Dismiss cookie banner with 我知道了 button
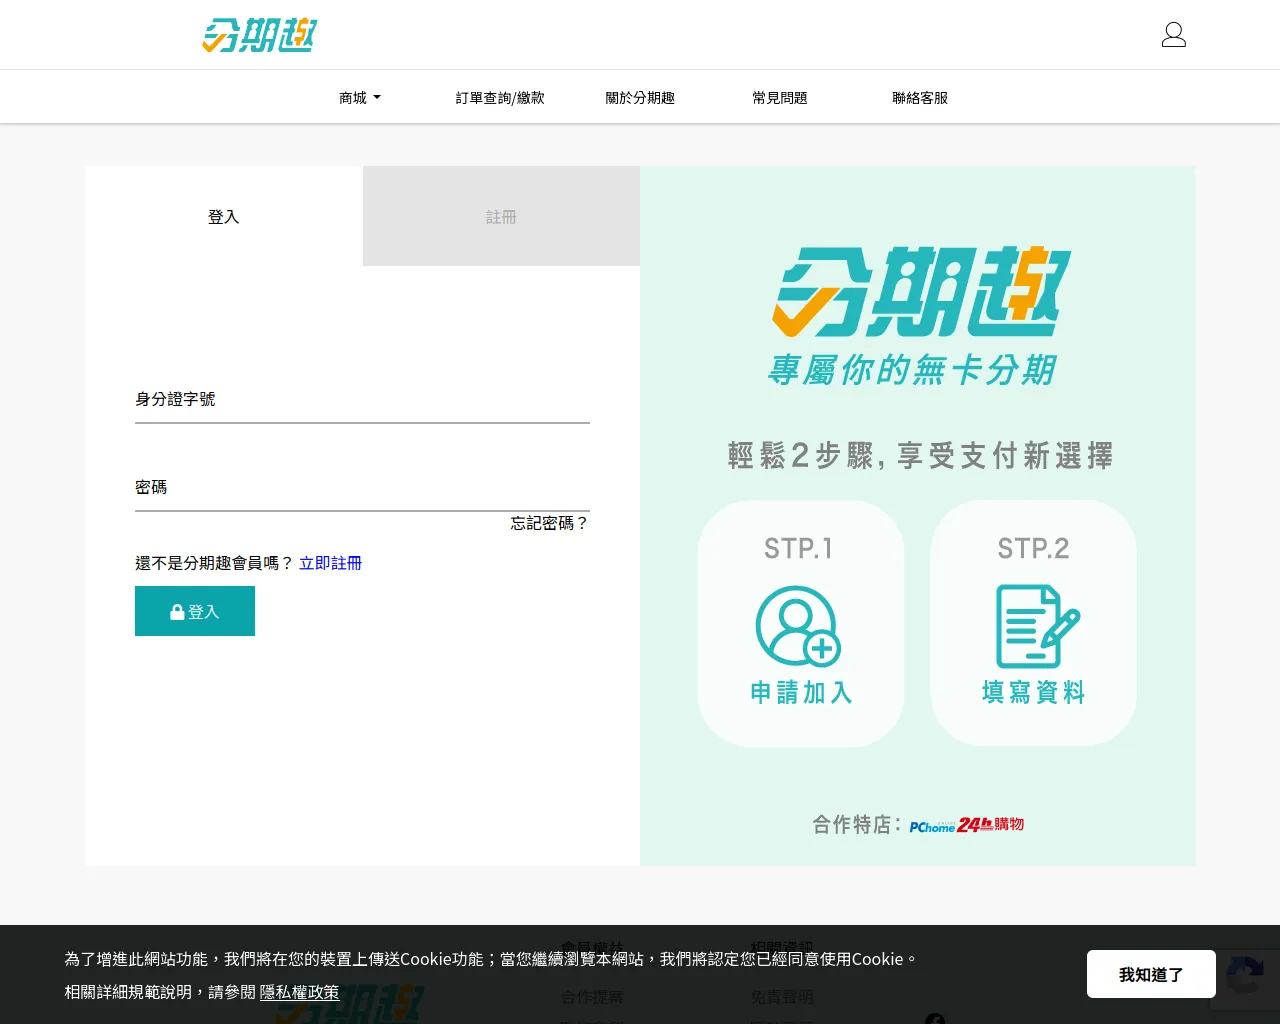1280x1024 pixels. [1151, 974]
